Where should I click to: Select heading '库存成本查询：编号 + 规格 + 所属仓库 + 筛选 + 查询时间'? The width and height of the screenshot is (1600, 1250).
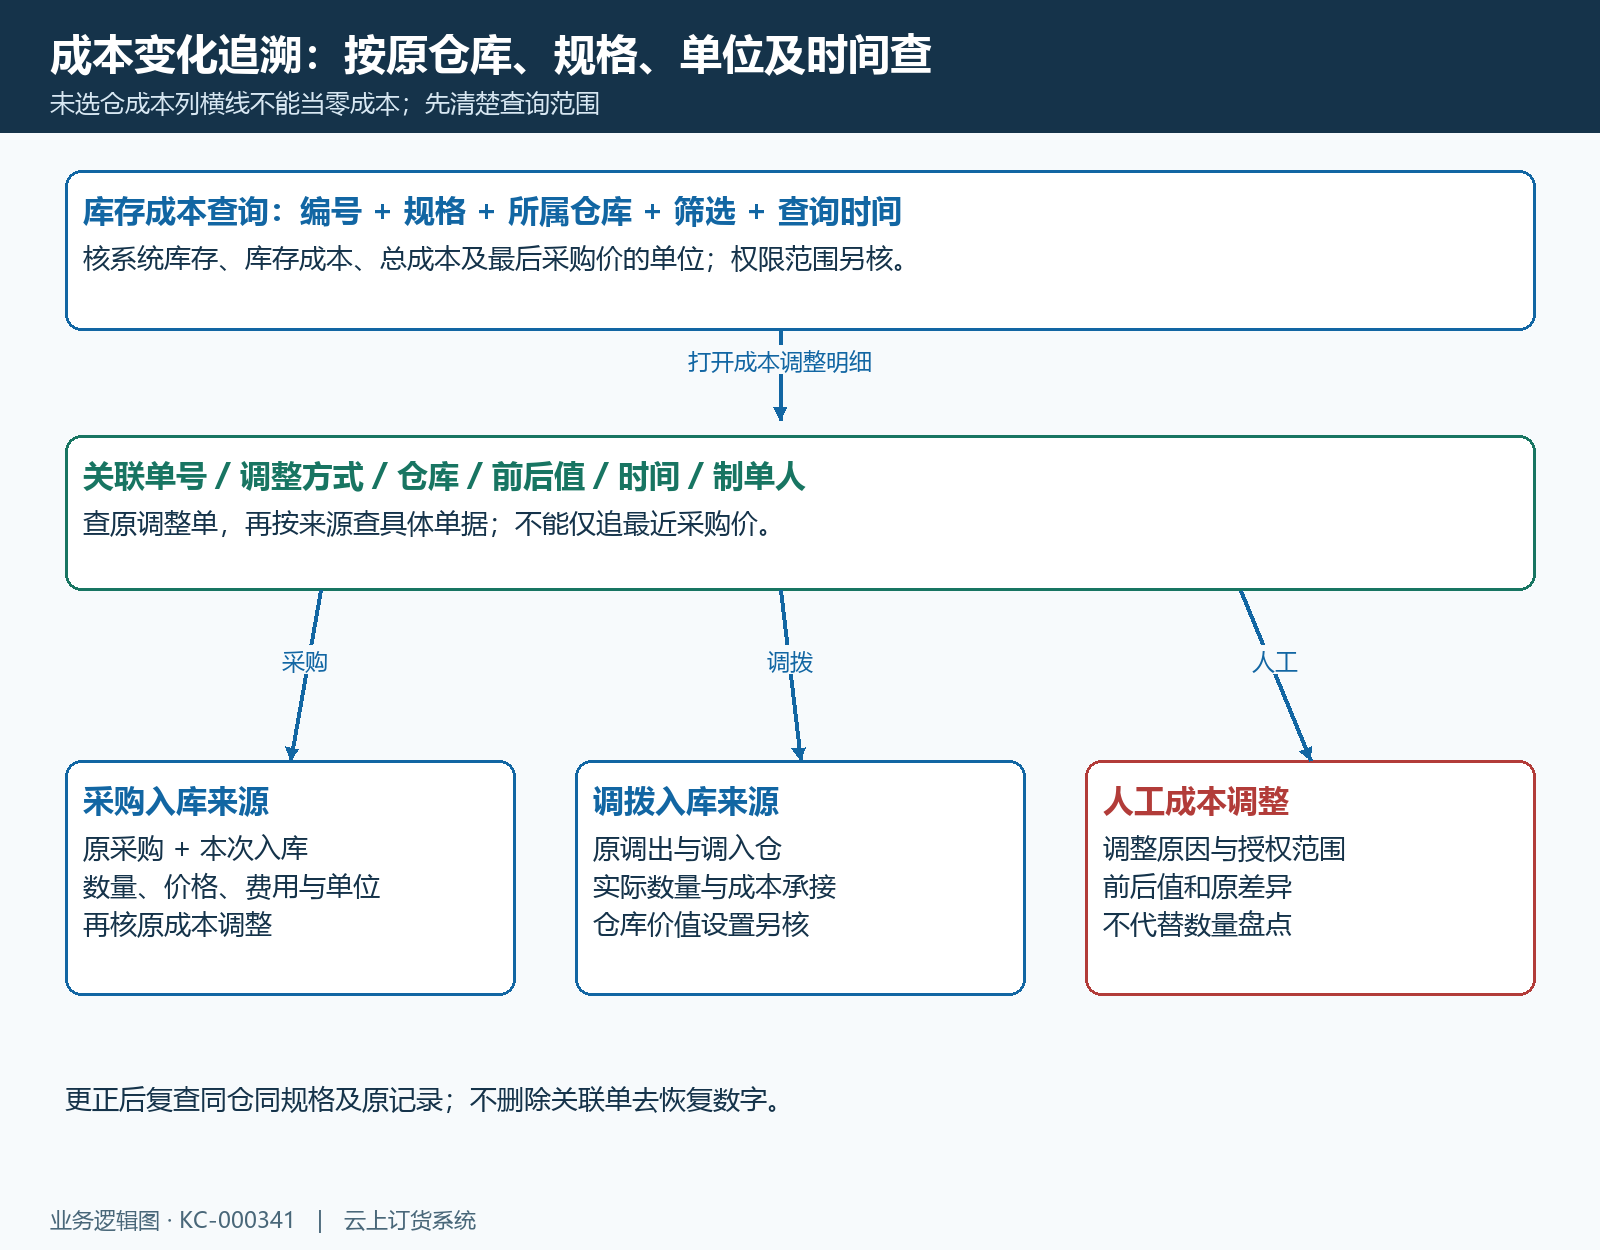492,212
